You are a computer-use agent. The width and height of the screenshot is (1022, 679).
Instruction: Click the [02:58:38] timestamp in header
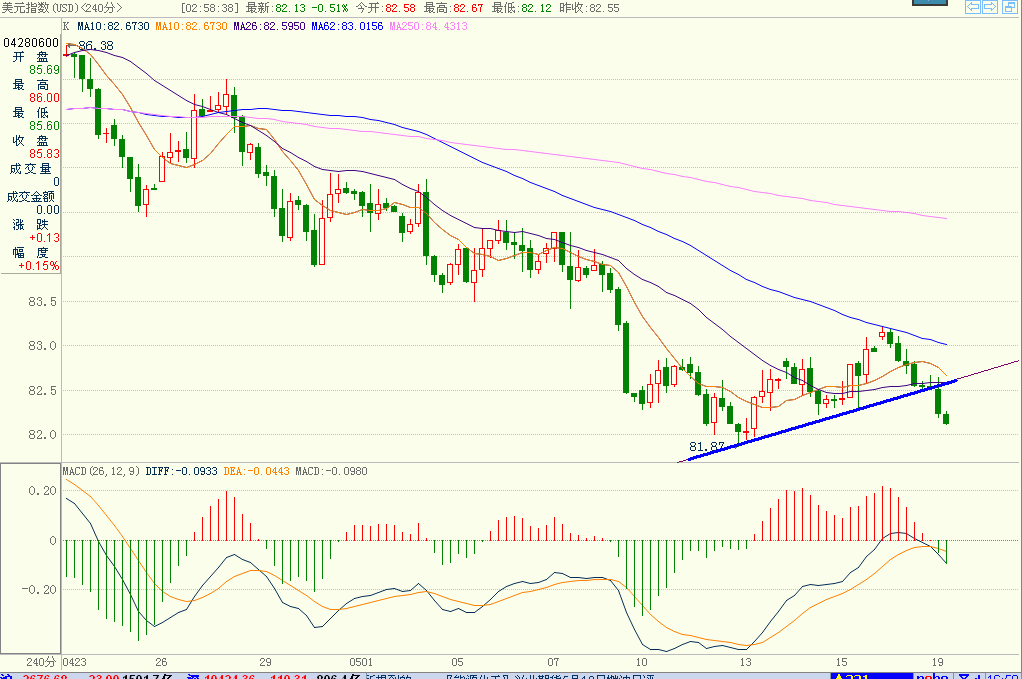click(210, 8)
